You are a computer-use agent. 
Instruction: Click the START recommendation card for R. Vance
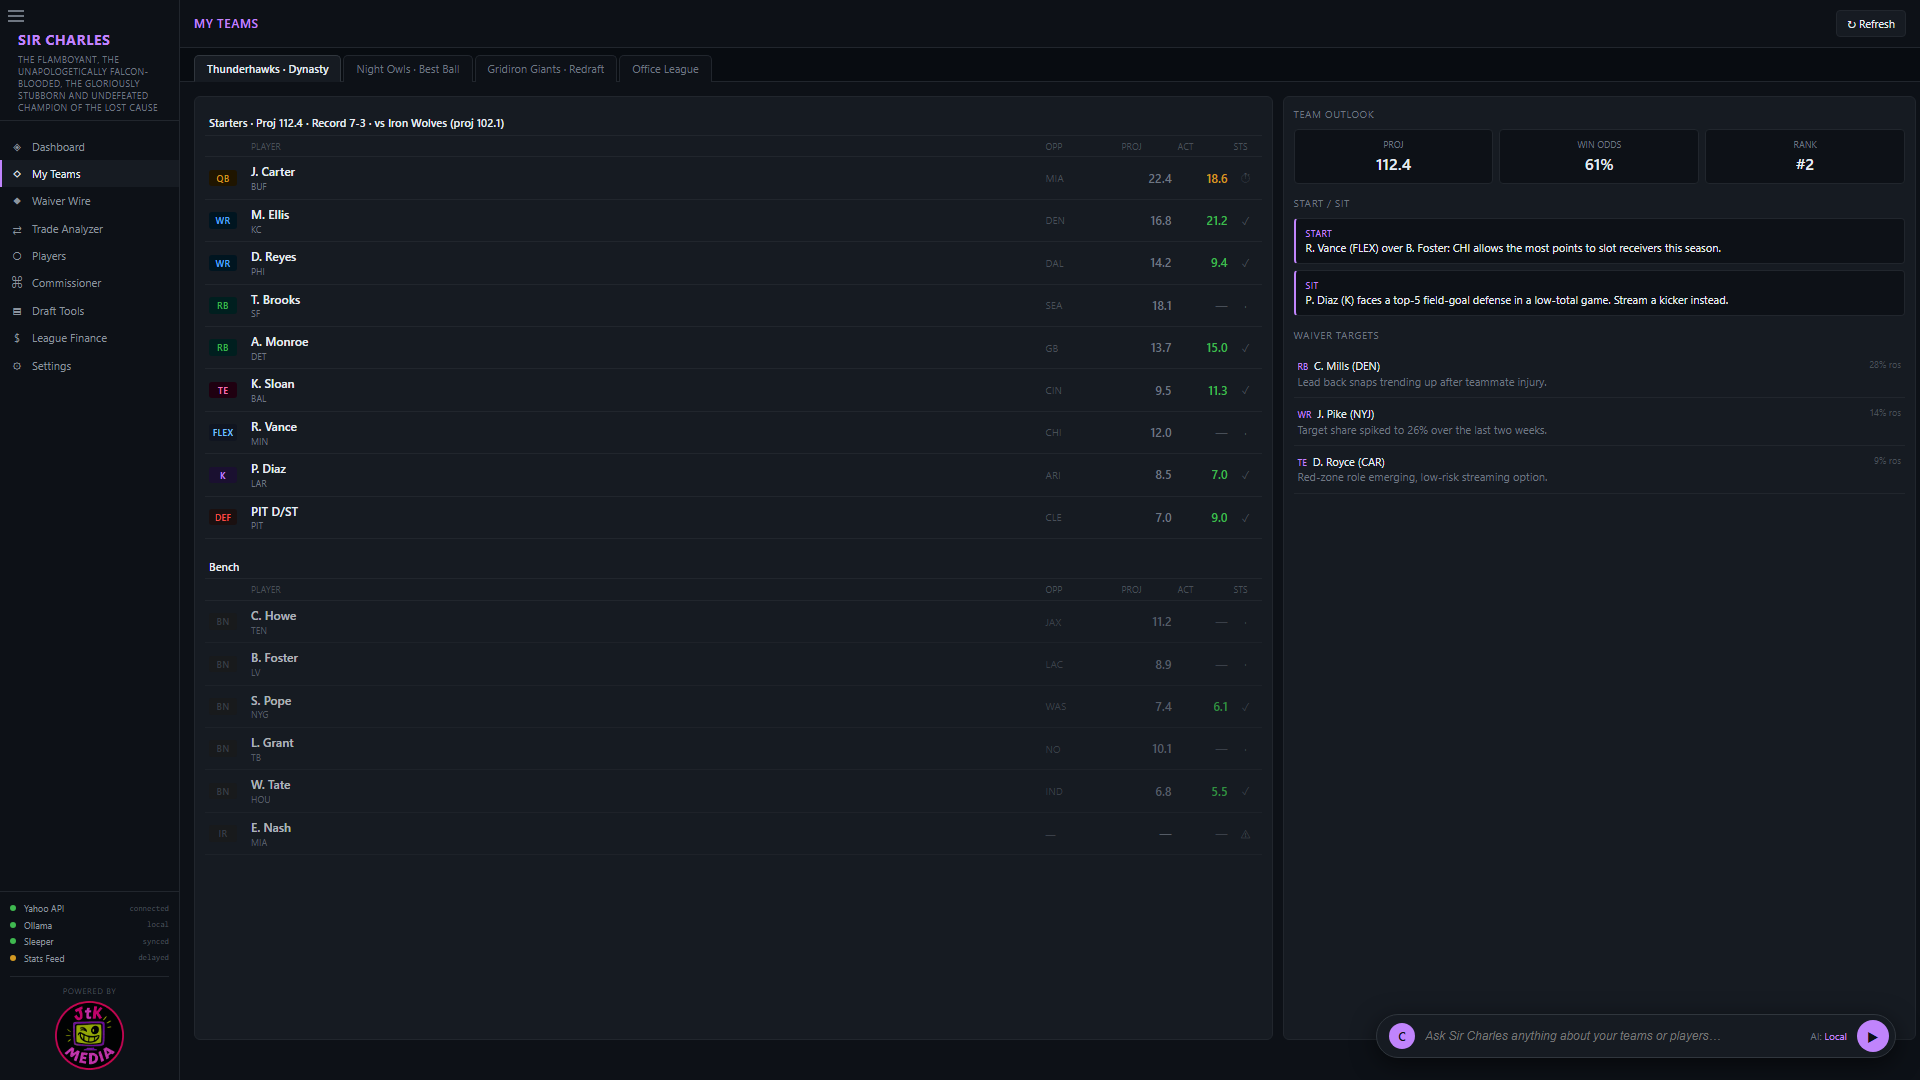[1598, 241]
